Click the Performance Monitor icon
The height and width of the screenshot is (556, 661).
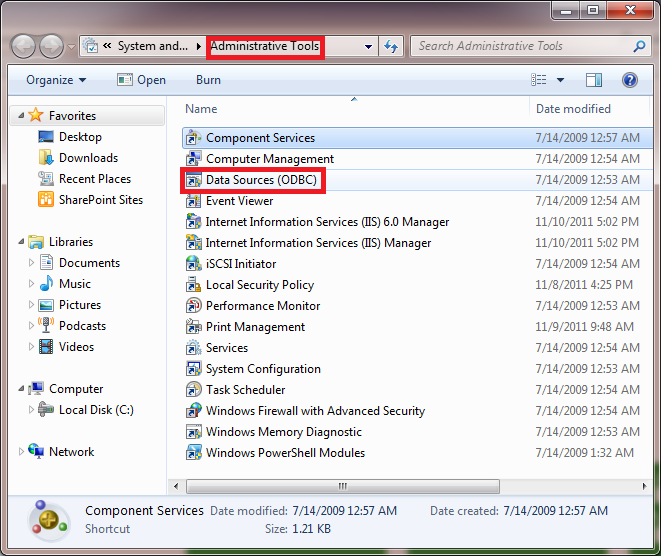193,306
